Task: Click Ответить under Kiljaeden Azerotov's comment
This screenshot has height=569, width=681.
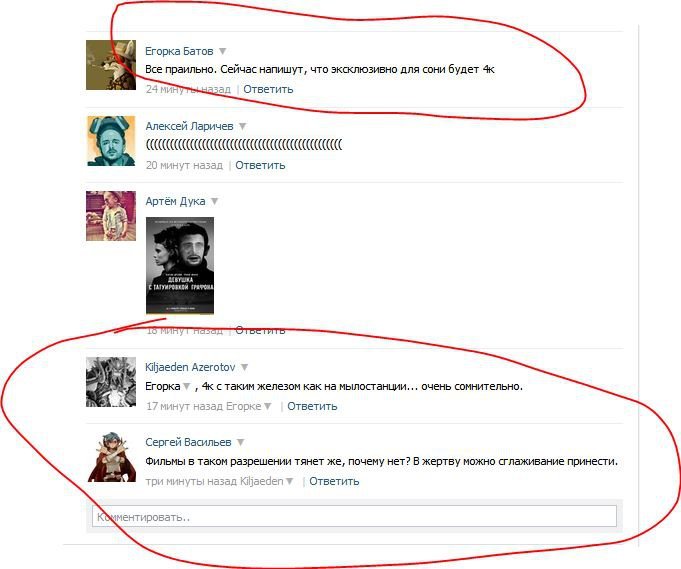Action: [x=312, y=407]
